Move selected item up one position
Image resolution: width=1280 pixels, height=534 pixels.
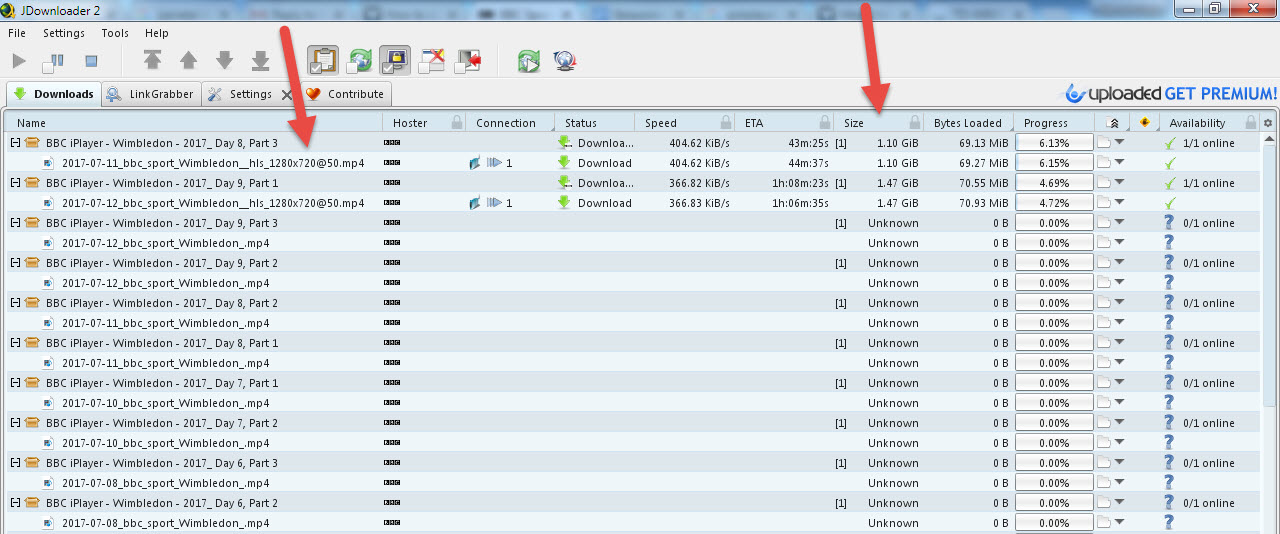tap(188, 61)
